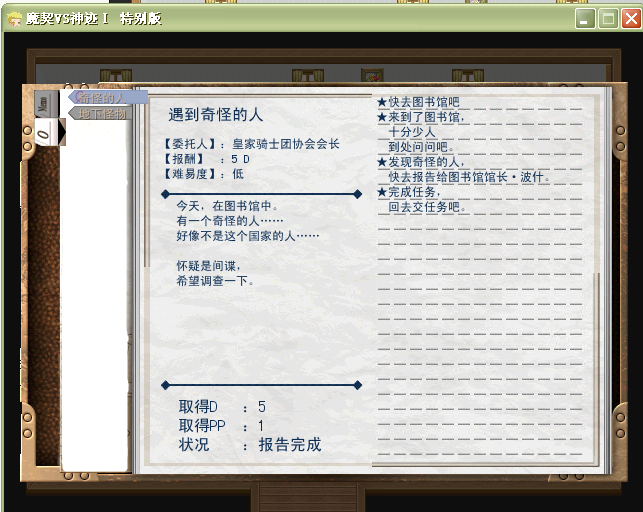Click the log entry ★发现奇怪的人，
Image resolution: width=643 pixels, height=512 pixels.
(421, 162)
